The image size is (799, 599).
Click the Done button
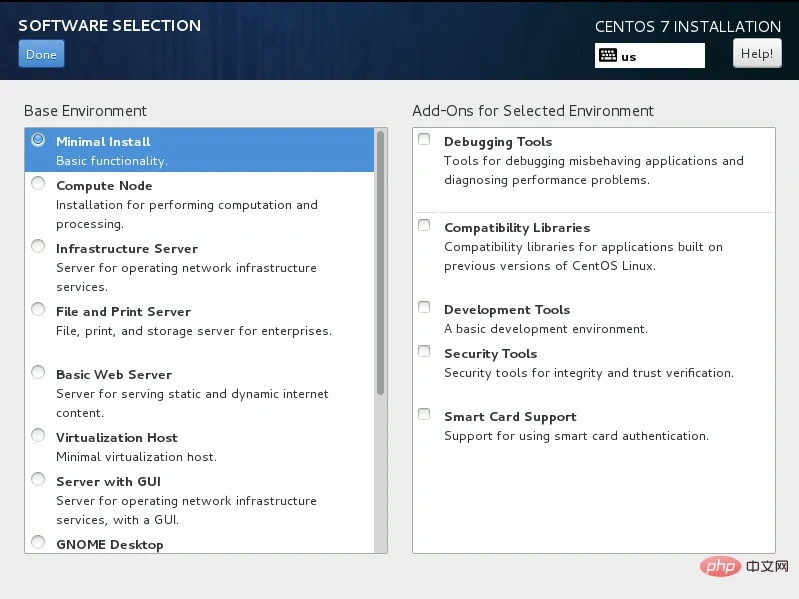(41, 54)
